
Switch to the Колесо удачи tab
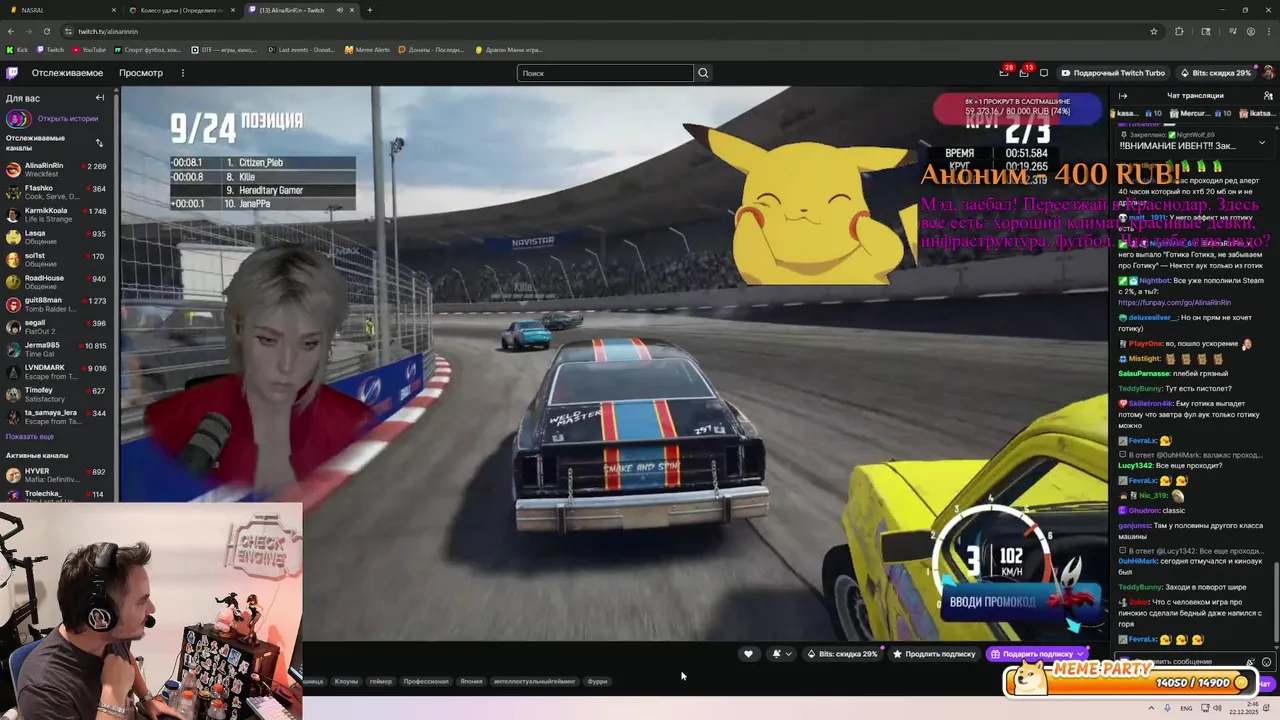coord(181,10)
